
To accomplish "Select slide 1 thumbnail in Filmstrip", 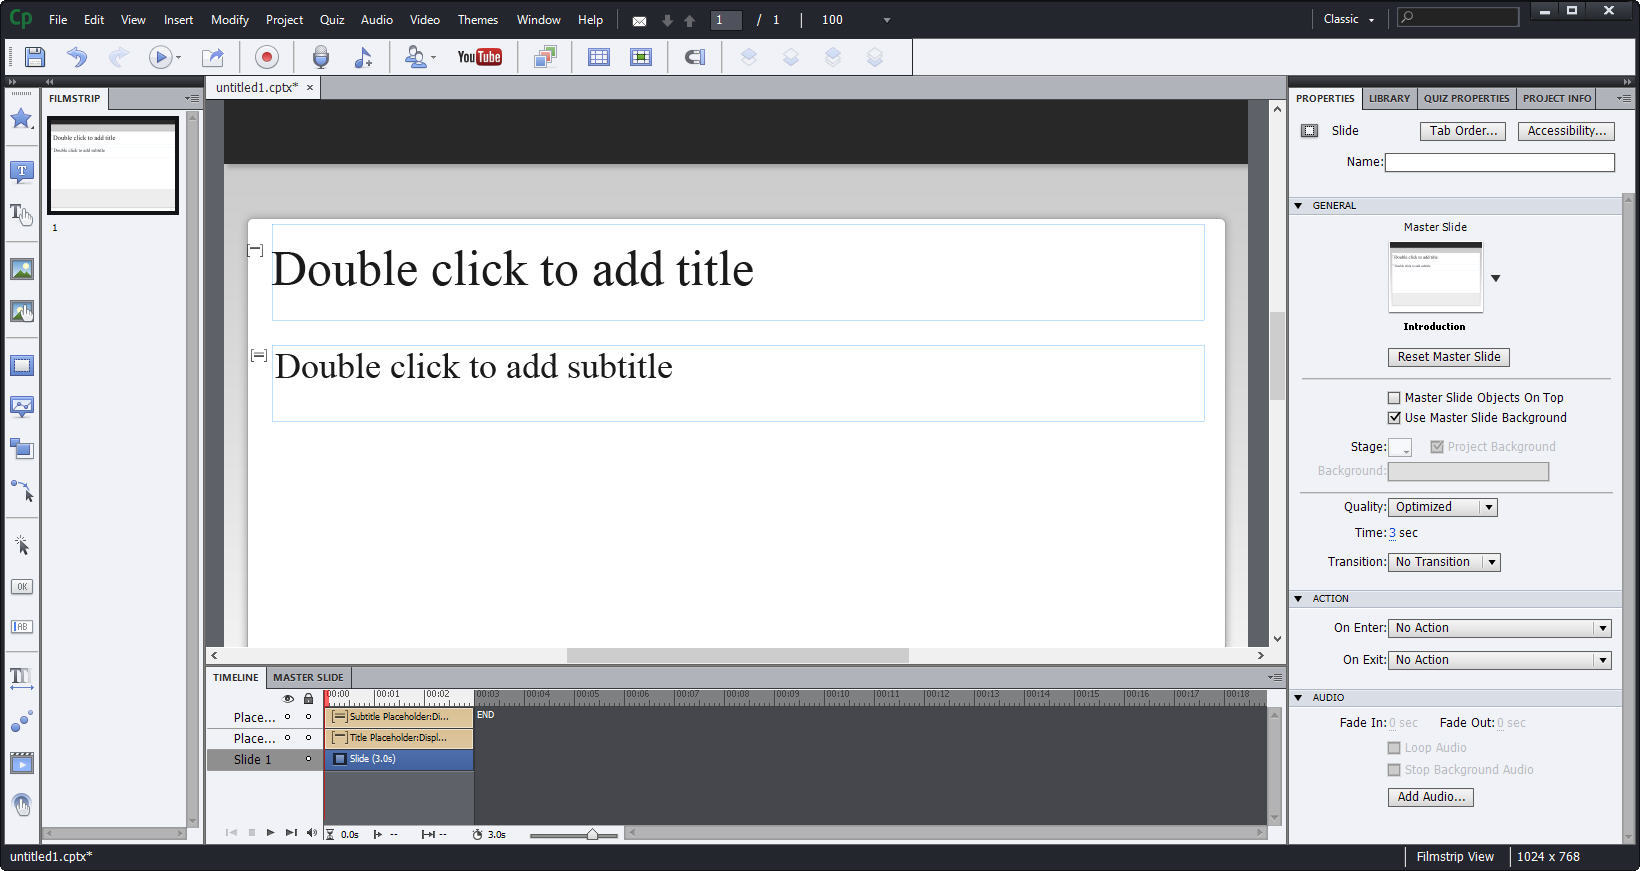I will point(113,165).
